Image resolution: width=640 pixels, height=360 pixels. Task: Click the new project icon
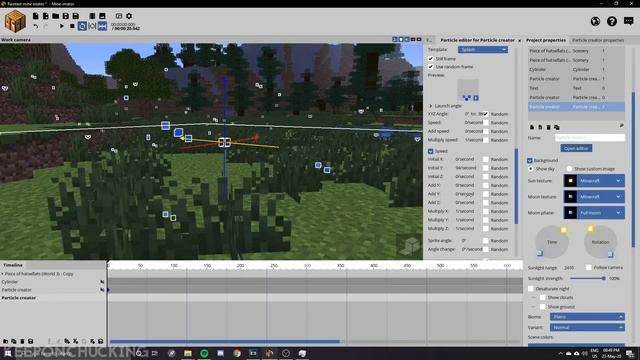[x=36, y=16]
